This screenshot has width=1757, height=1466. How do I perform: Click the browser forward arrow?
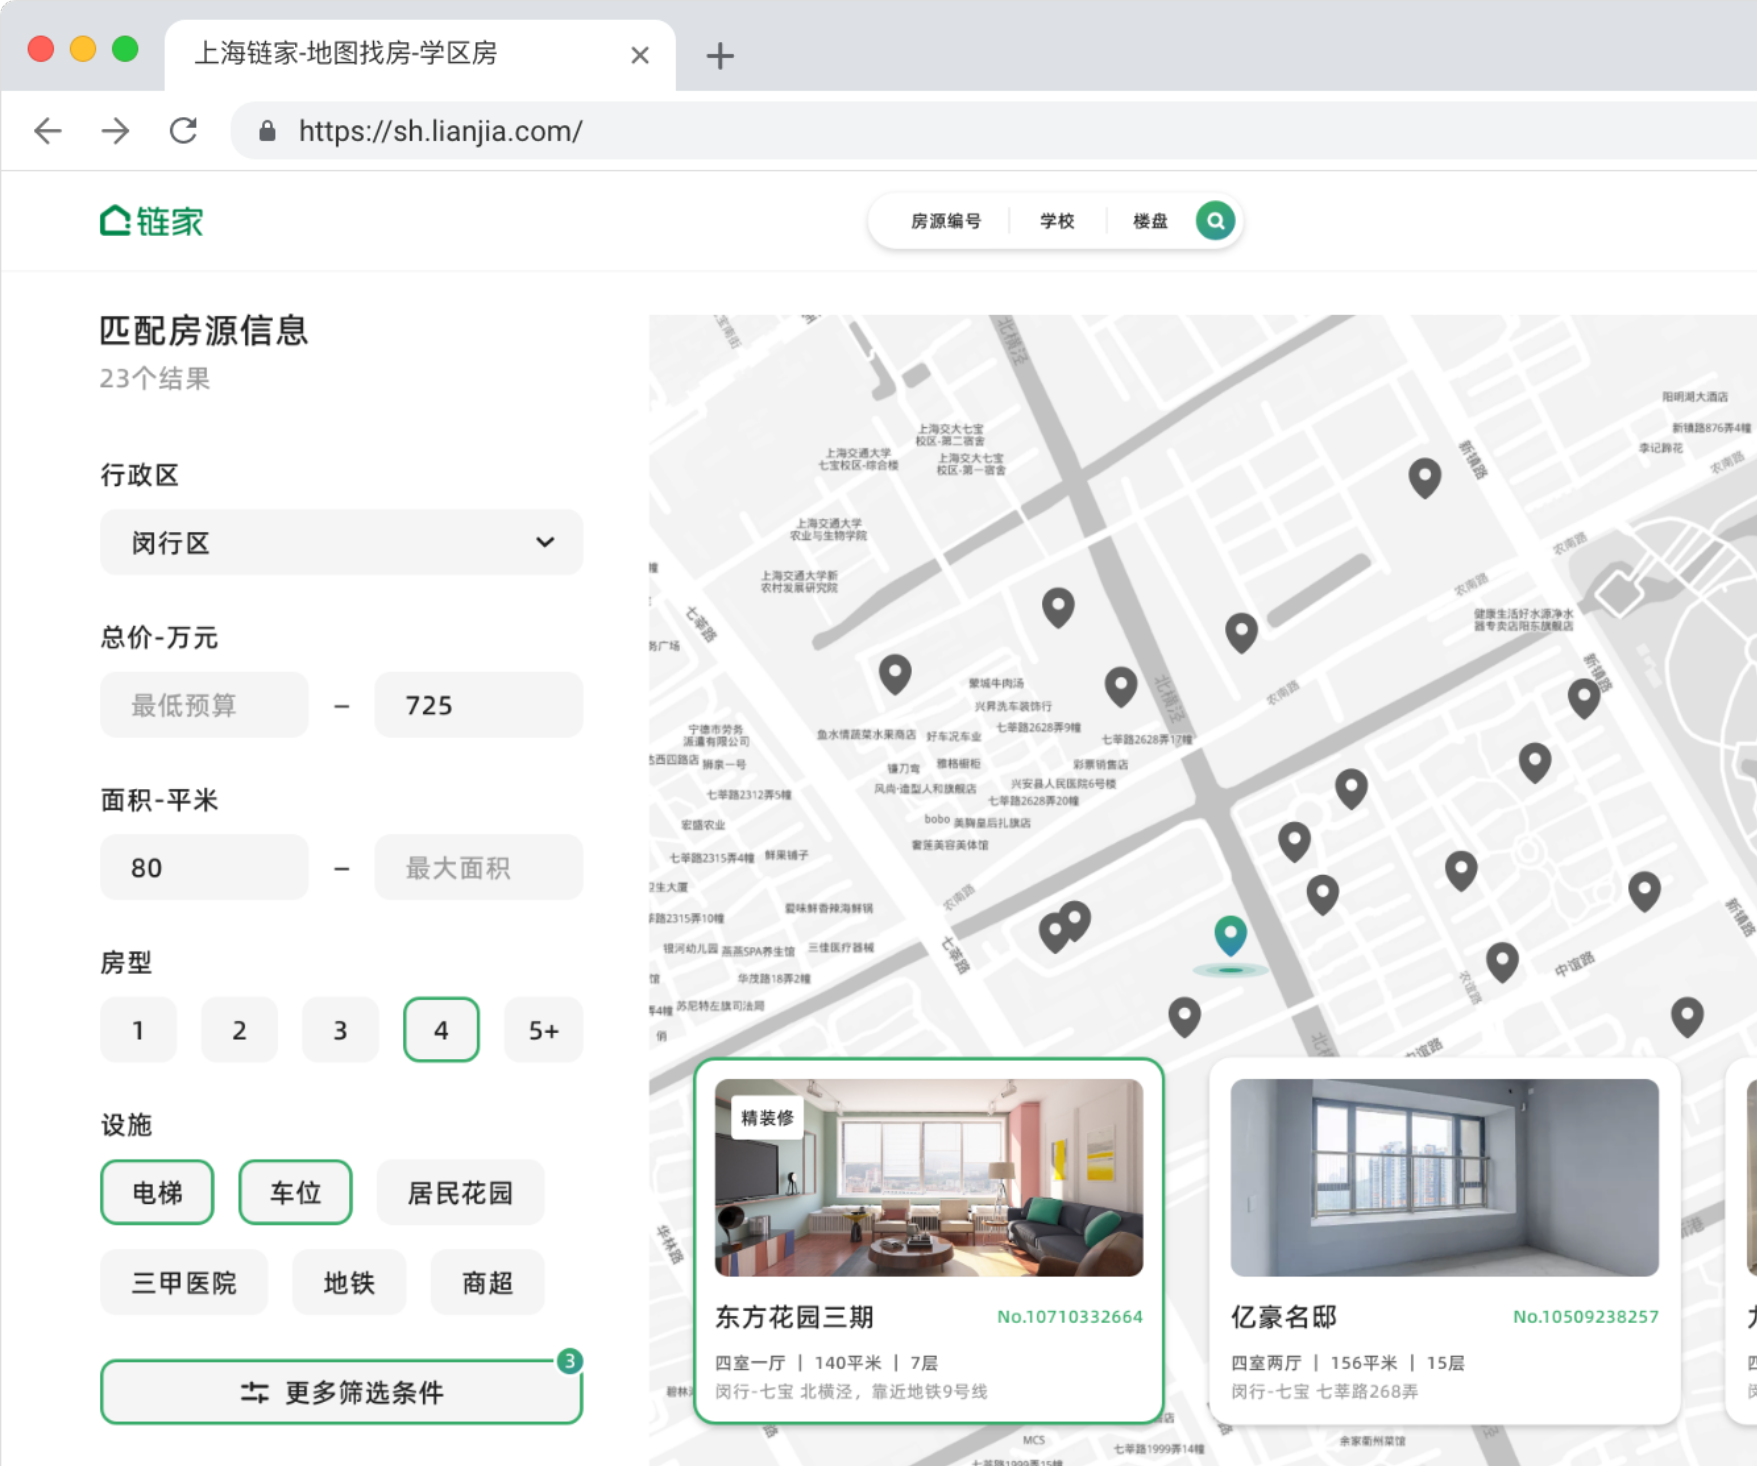coord(116,131)
